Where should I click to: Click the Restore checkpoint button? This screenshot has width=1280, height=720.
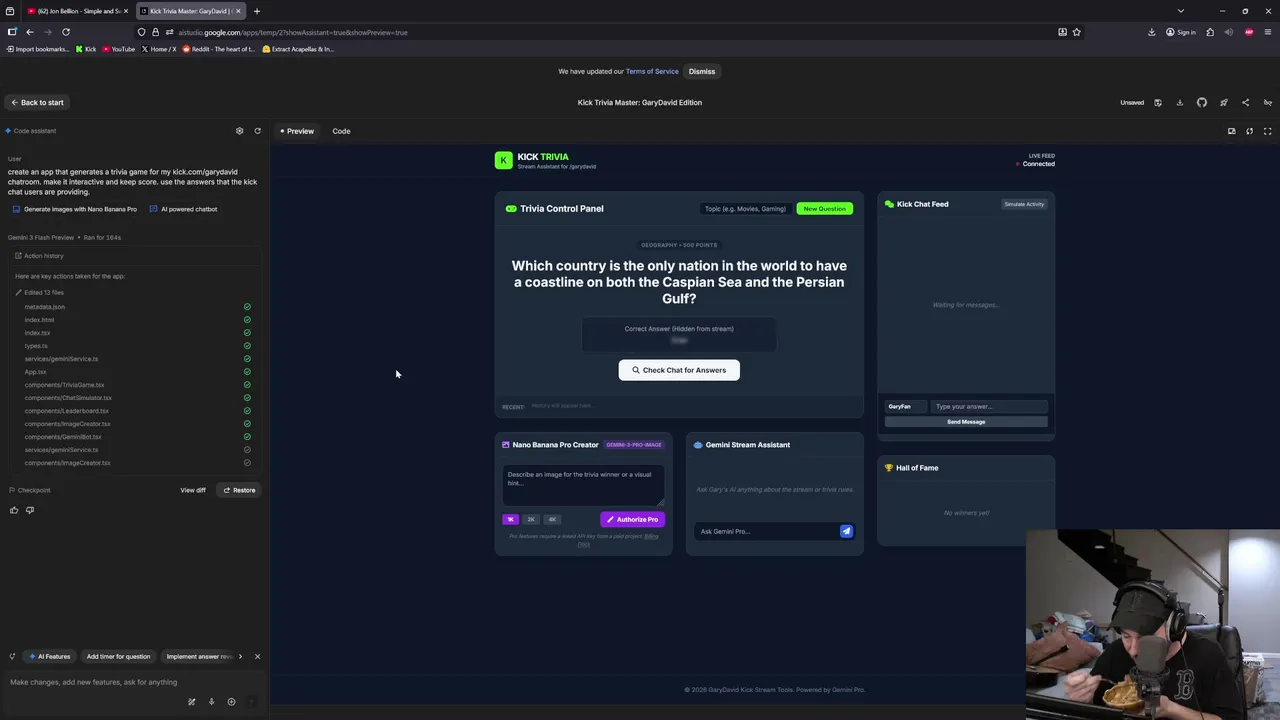[239, 490]
